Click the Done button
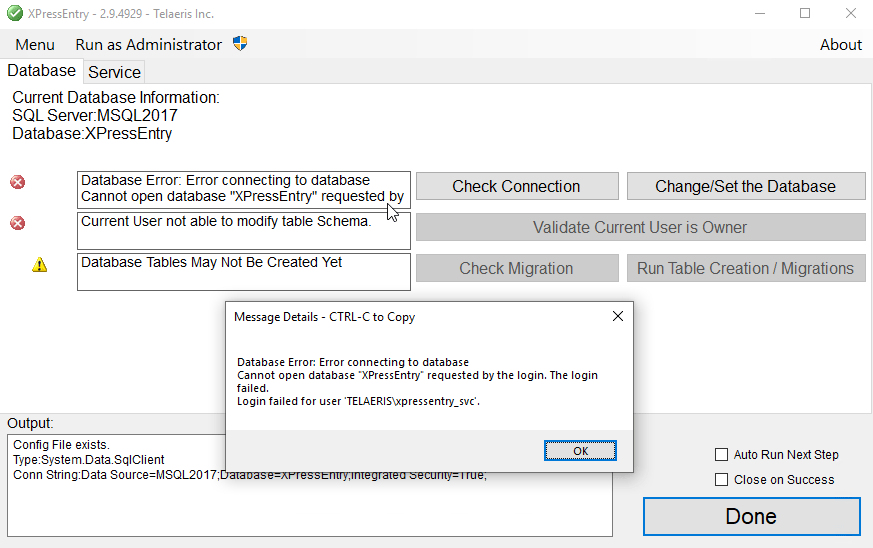This screenshot has height=548, width=873. (752, 516)
